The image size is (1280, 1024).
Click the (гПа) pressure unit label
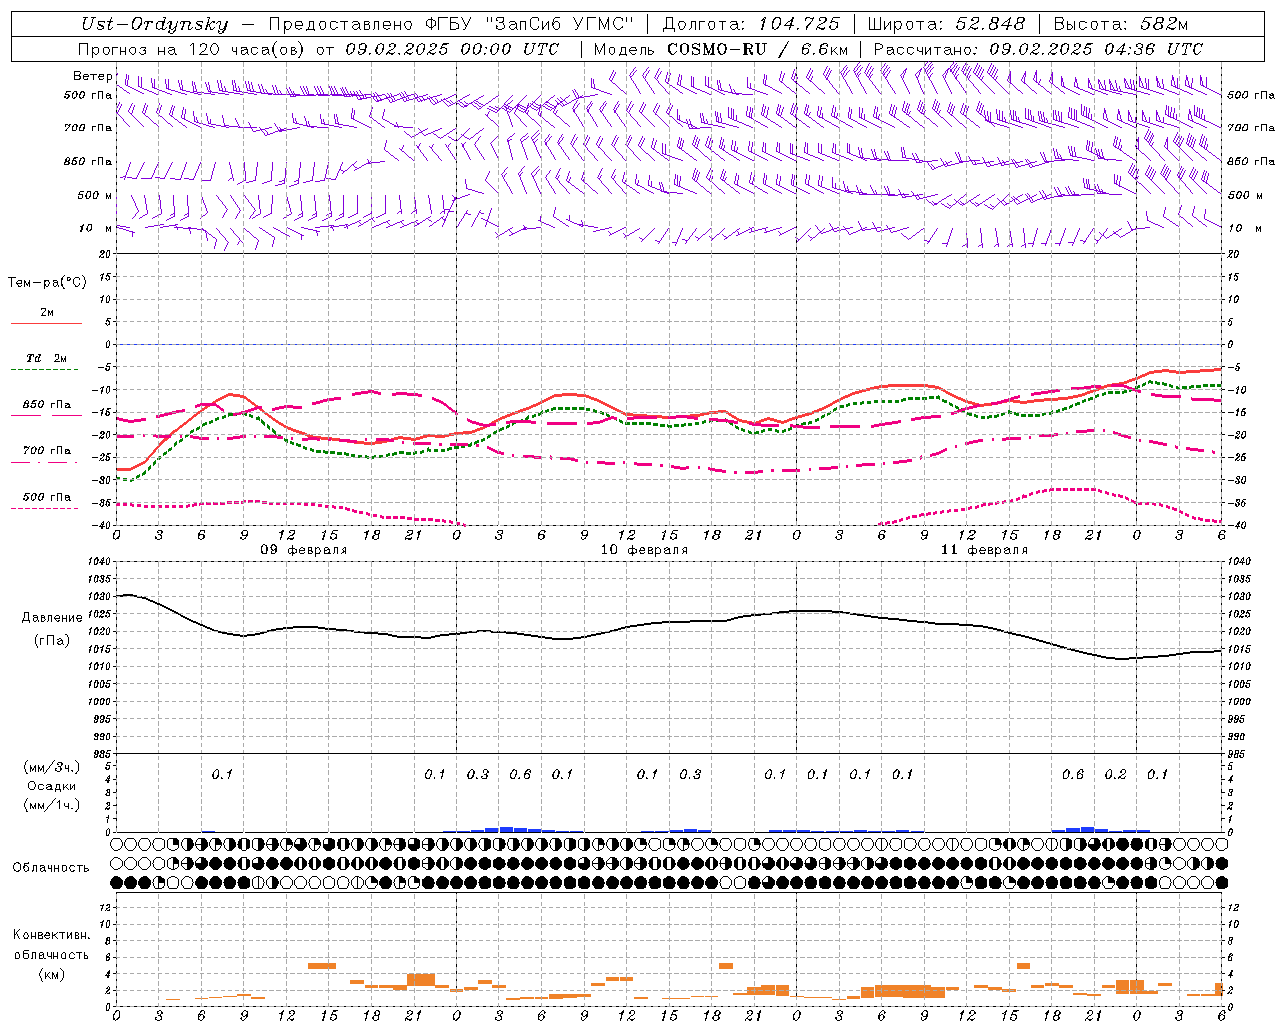[x=52, y=641]
